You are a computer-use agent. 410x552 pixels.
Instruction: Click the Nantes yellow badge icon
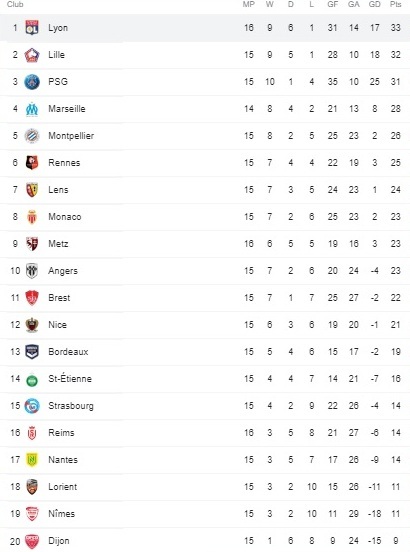tap(32, 460)
